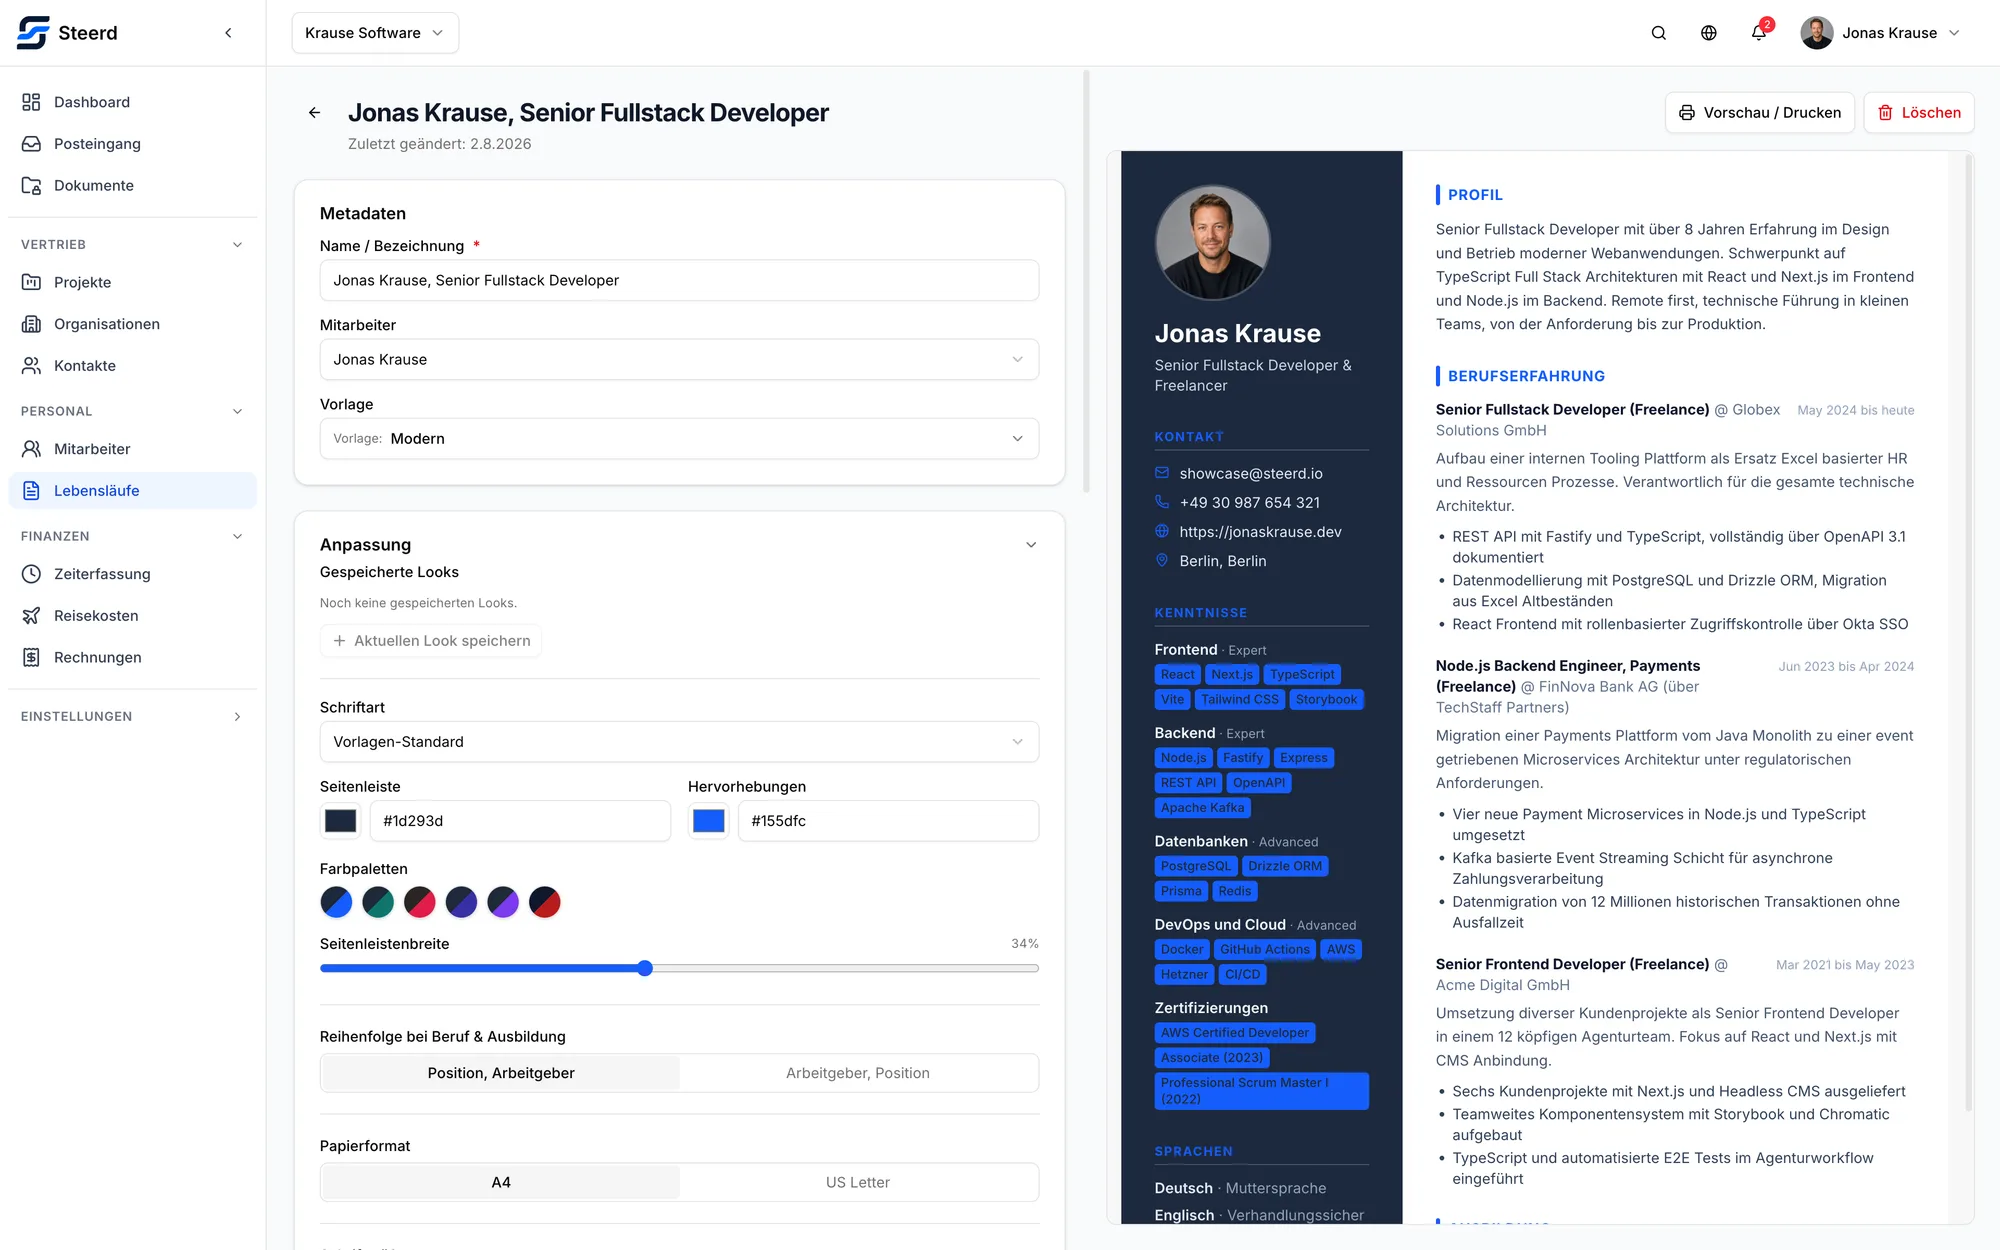Click the Rechnungen invoice icon
The height and width of the screenshot is (1250, 2000).
pyautogui.click(x=32, y=657)
